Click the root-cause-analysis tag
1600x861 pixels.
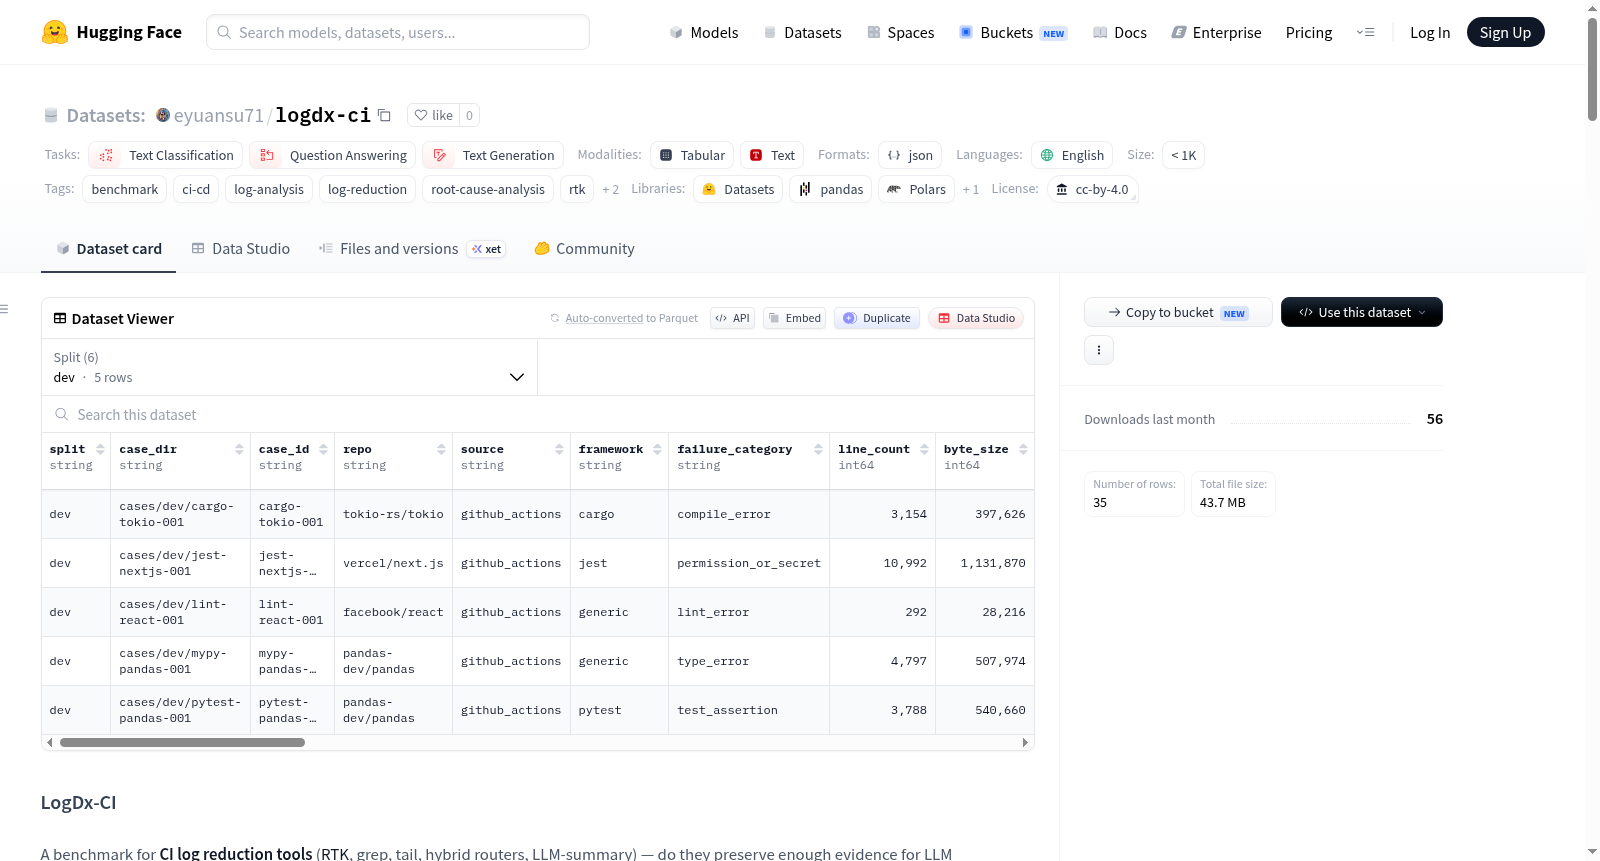[x=488, y=189]
